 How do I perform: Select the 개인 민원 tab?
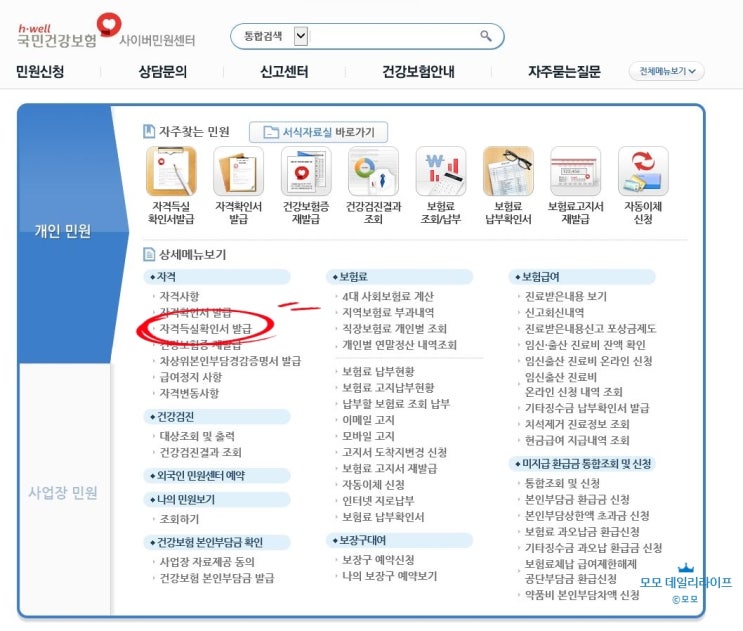tap(63, 231)
